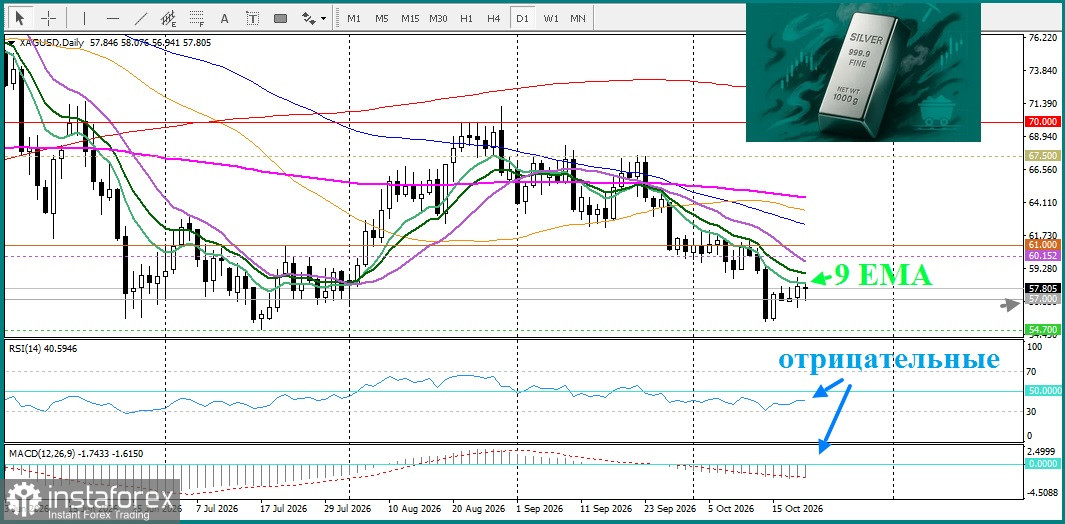The height and width of the screenshot is (524, 1065).
Task: Switch chart to H4 timeframe
Action: coord(494,18)
